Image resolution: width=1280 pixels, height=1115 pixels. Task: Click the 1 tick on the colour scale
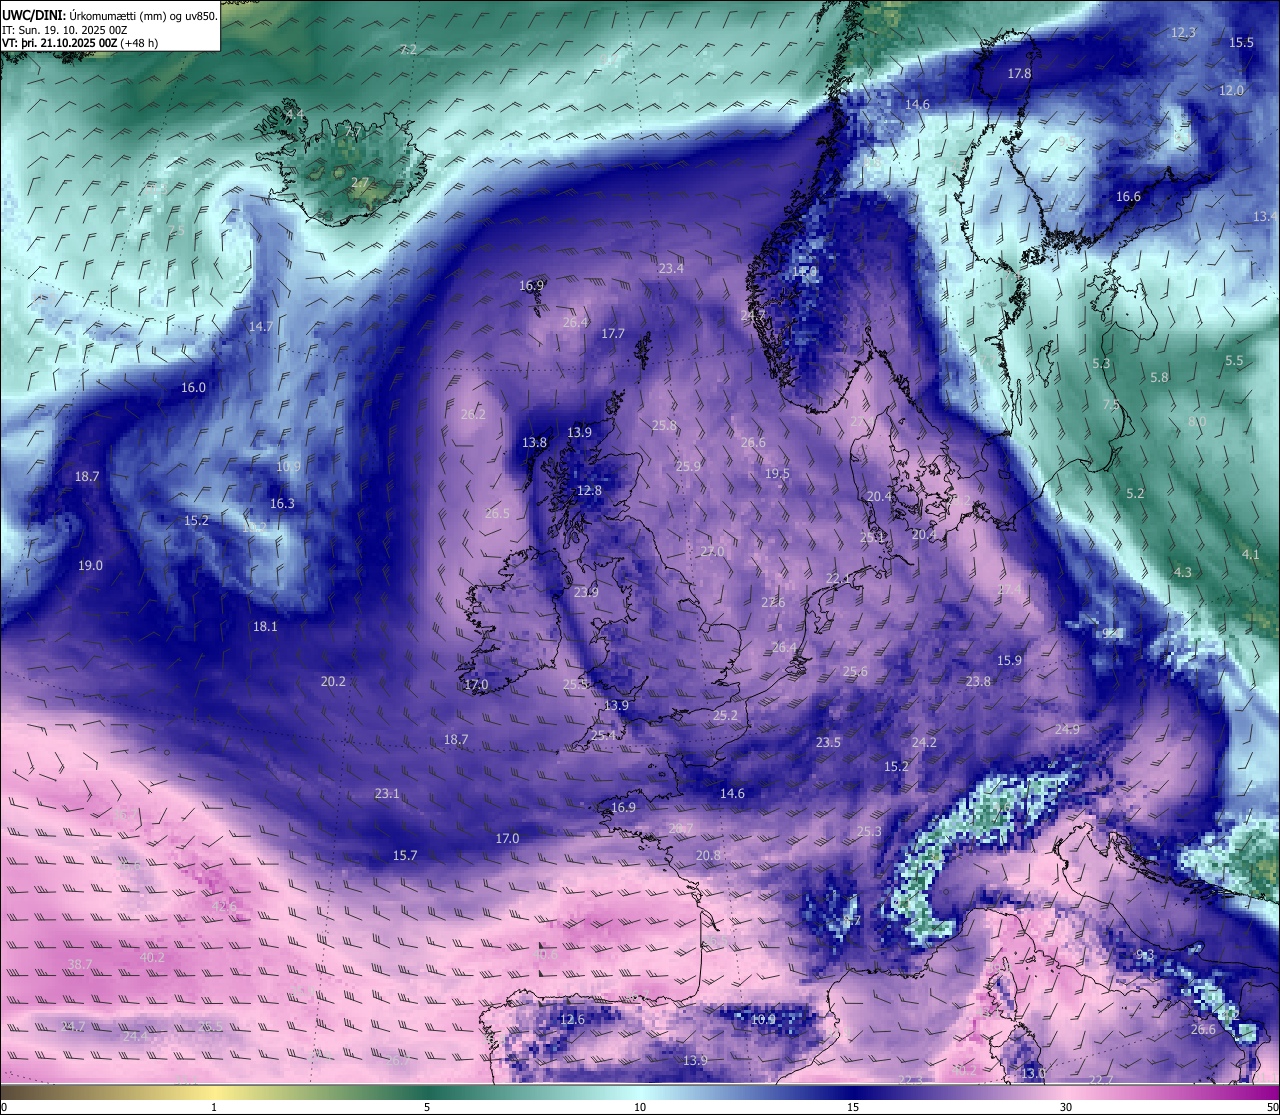(214, 1107)
